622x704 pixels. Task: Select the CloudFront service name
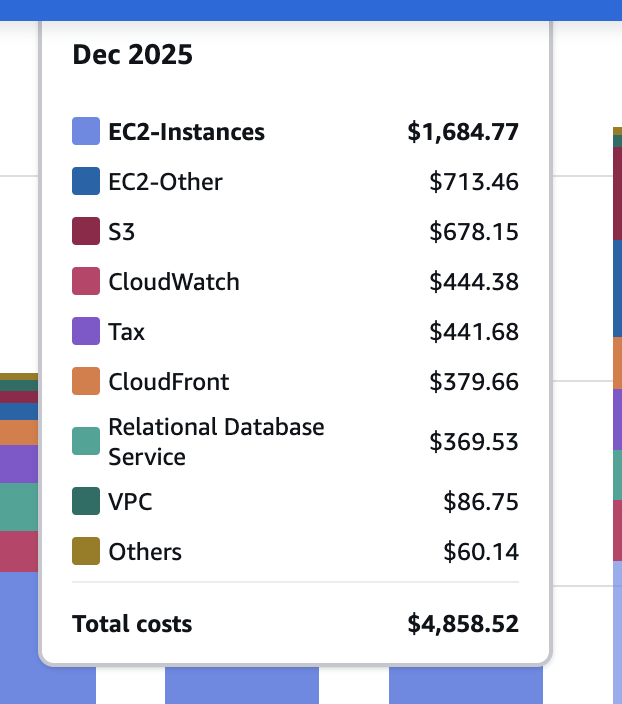point(169,382)
